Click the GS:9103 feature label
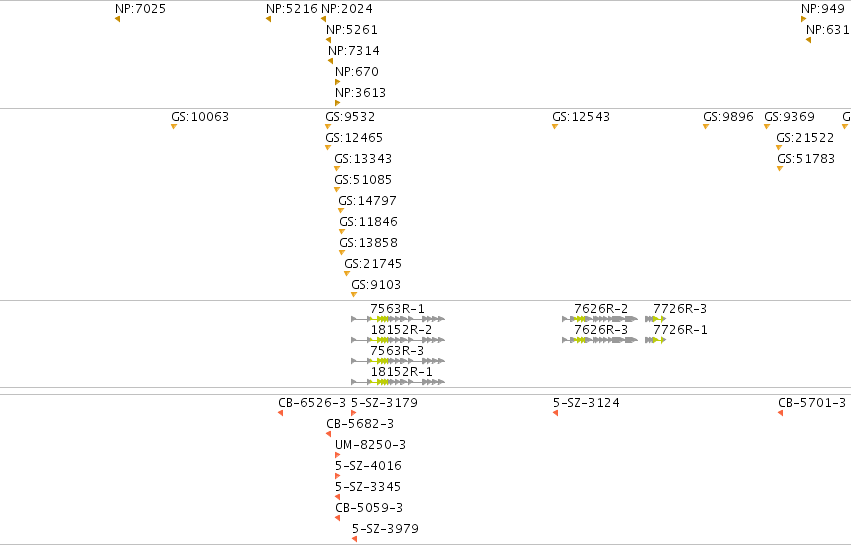Viewport: 851px width, 545px height. pyautogui.click(x=376, y=285)
